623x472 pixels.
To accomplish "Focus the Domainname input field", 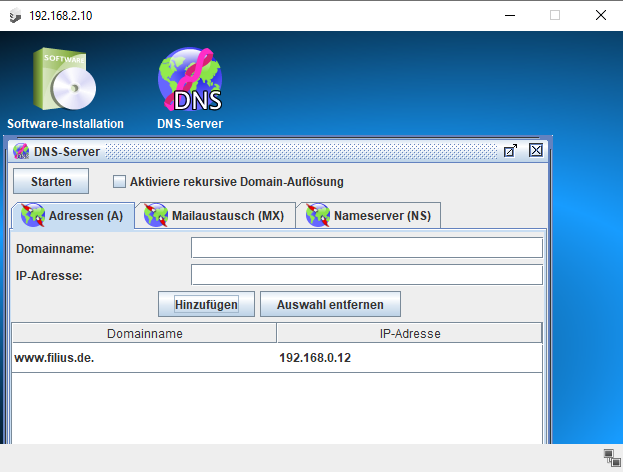I will click(367, 248).
